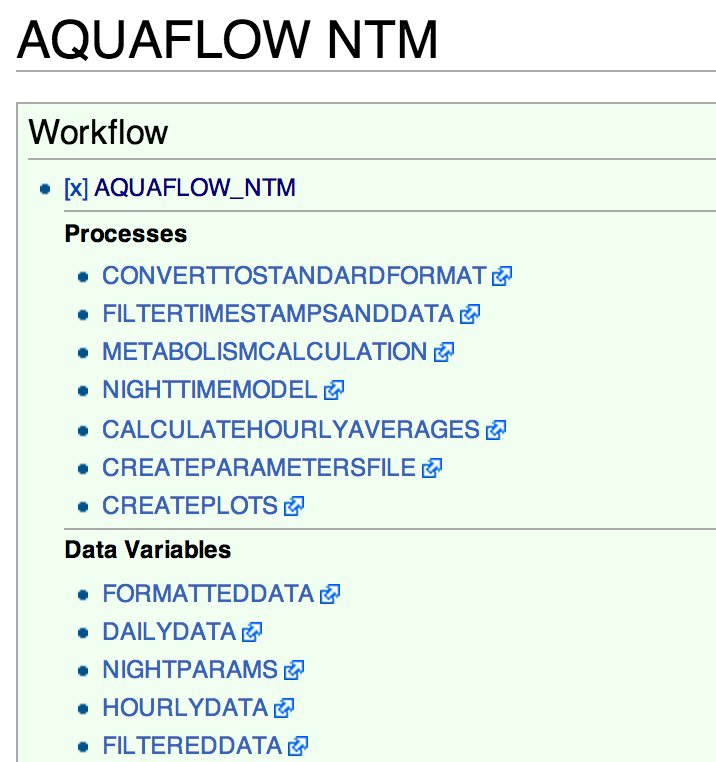Click external link icon beside HOURLYDATA

point(284,709)
